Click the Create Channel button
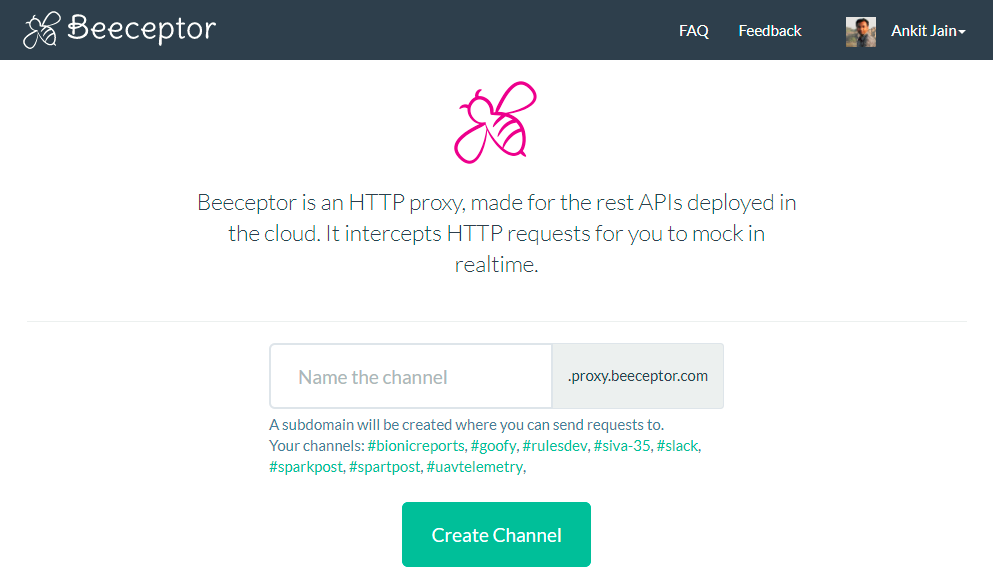Screen dimensions: 993x575 click(x=496, y=534)
